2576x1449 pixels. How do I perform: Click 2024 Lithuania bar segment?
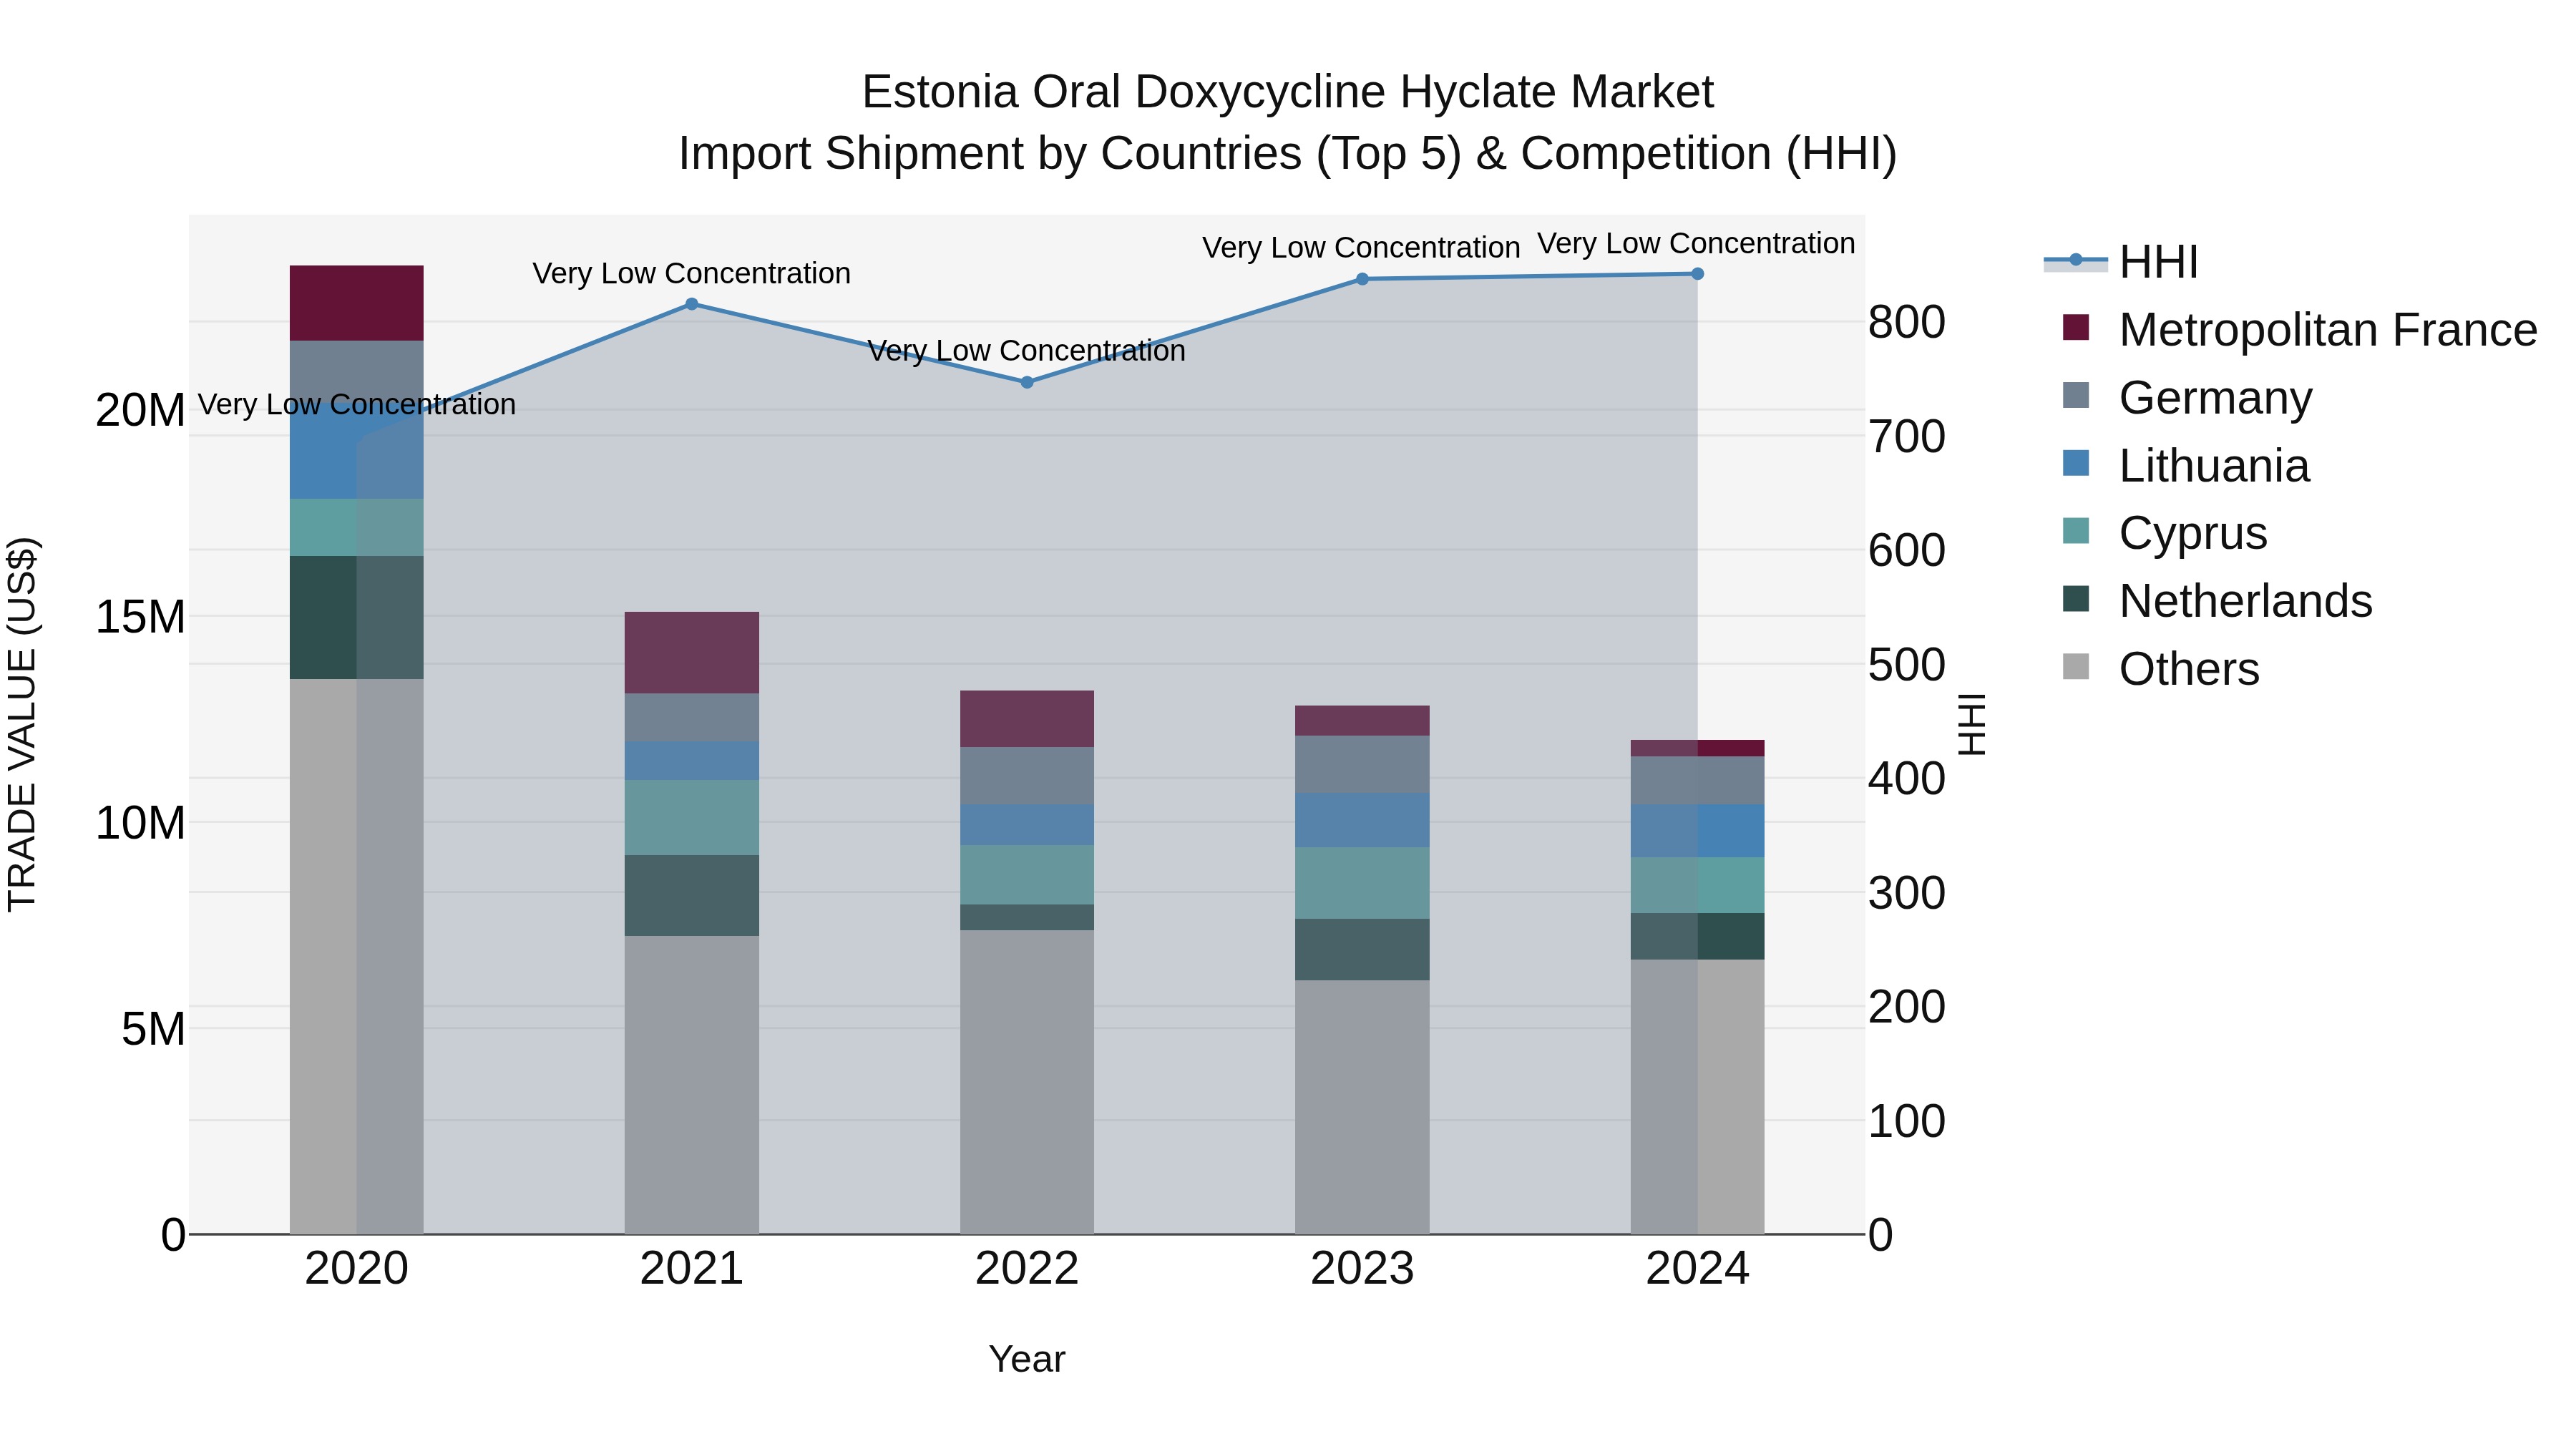[x=1697, y=831]
